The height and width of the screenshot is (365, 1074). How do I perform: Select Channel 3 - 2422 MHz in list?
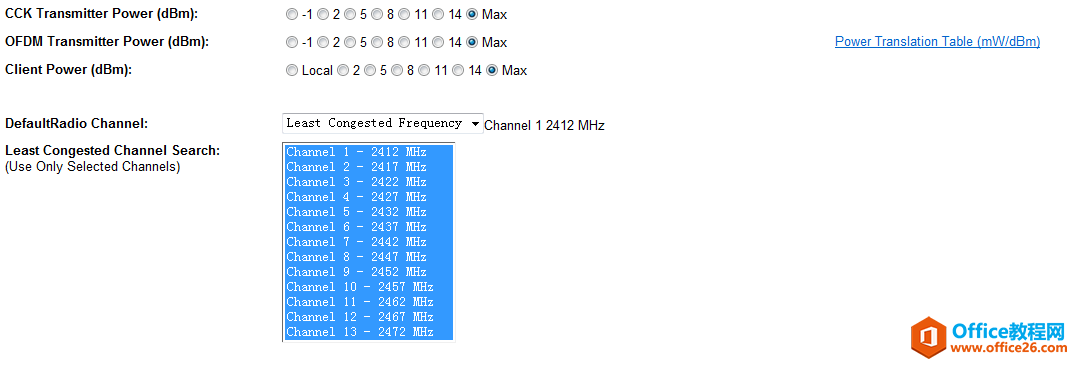[369, 181]
